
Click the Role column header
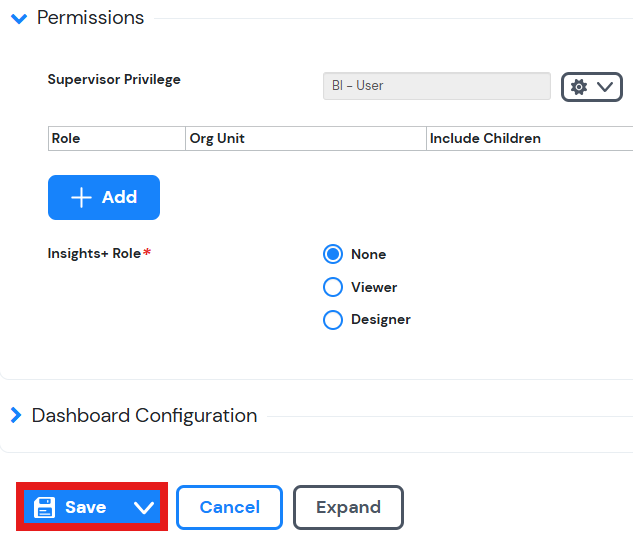(x=117, y=138)
